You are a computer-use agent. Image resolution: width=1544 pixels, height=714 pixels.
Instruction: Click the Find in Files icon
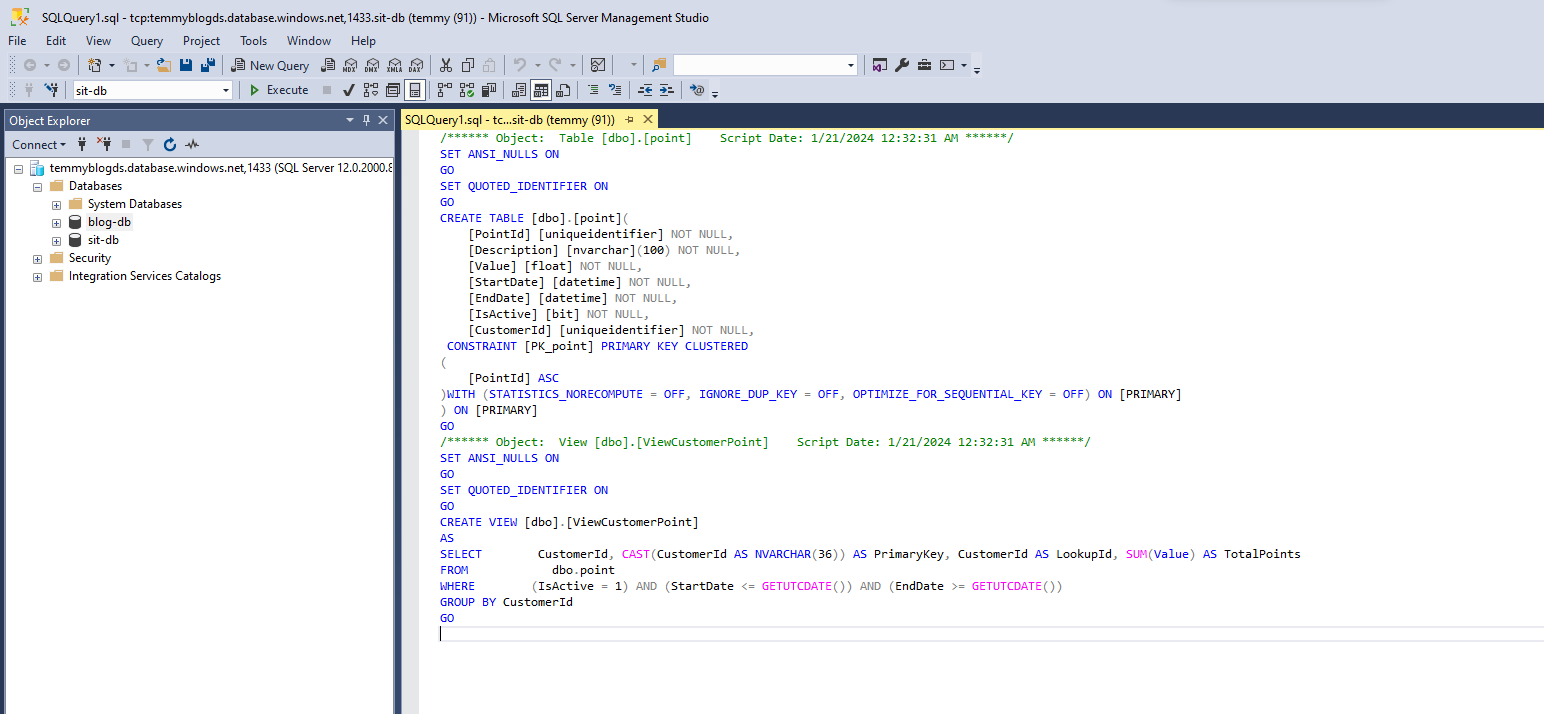click(658, 65)
